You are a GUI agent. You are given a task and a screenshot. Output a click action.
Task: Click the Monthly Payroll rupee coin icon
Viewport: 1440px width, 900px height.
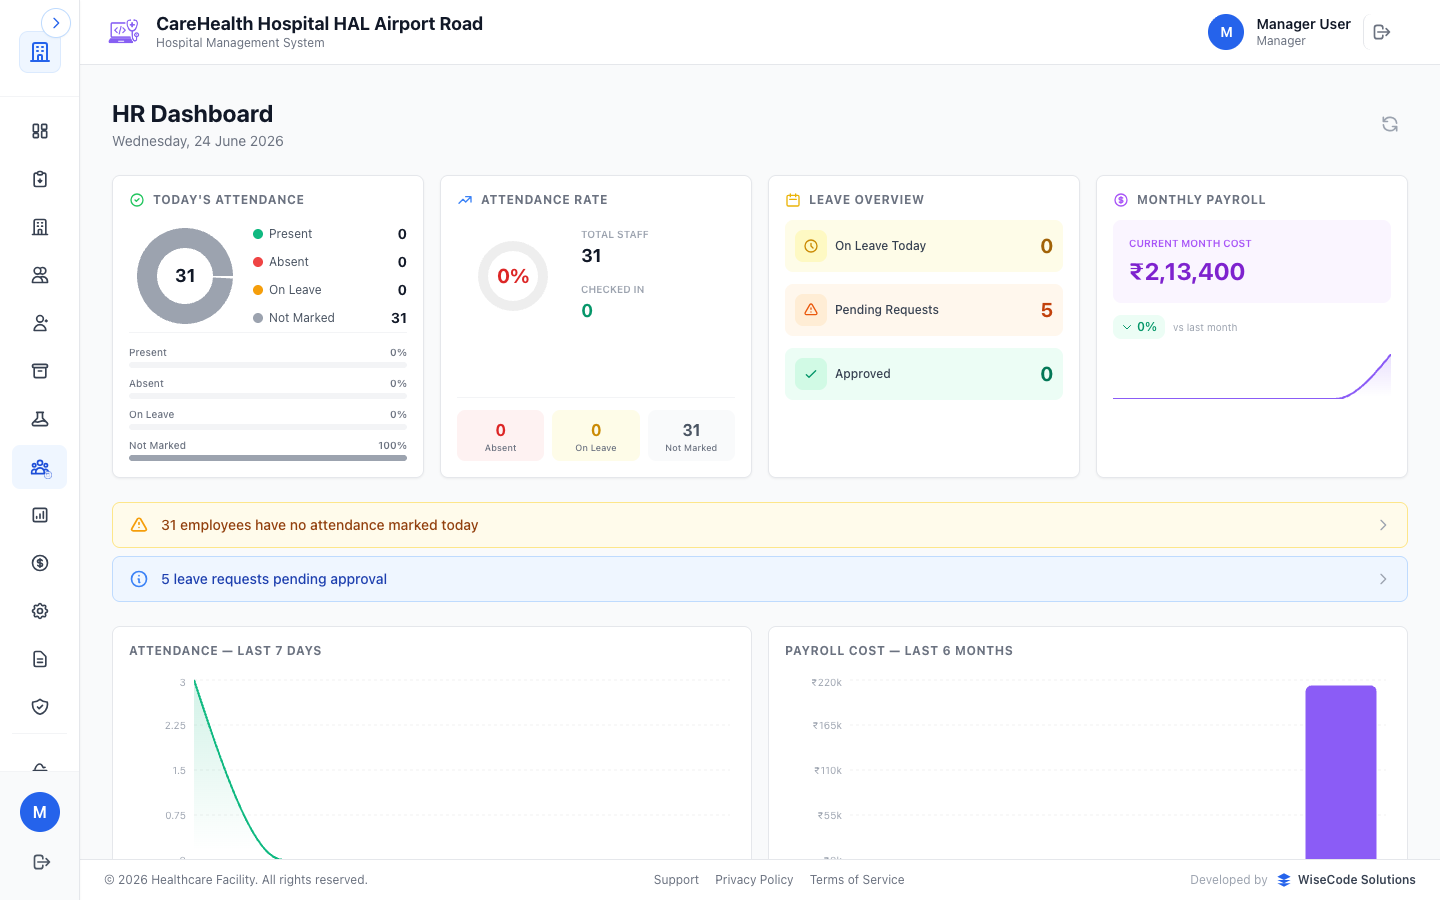point(1121,200)
